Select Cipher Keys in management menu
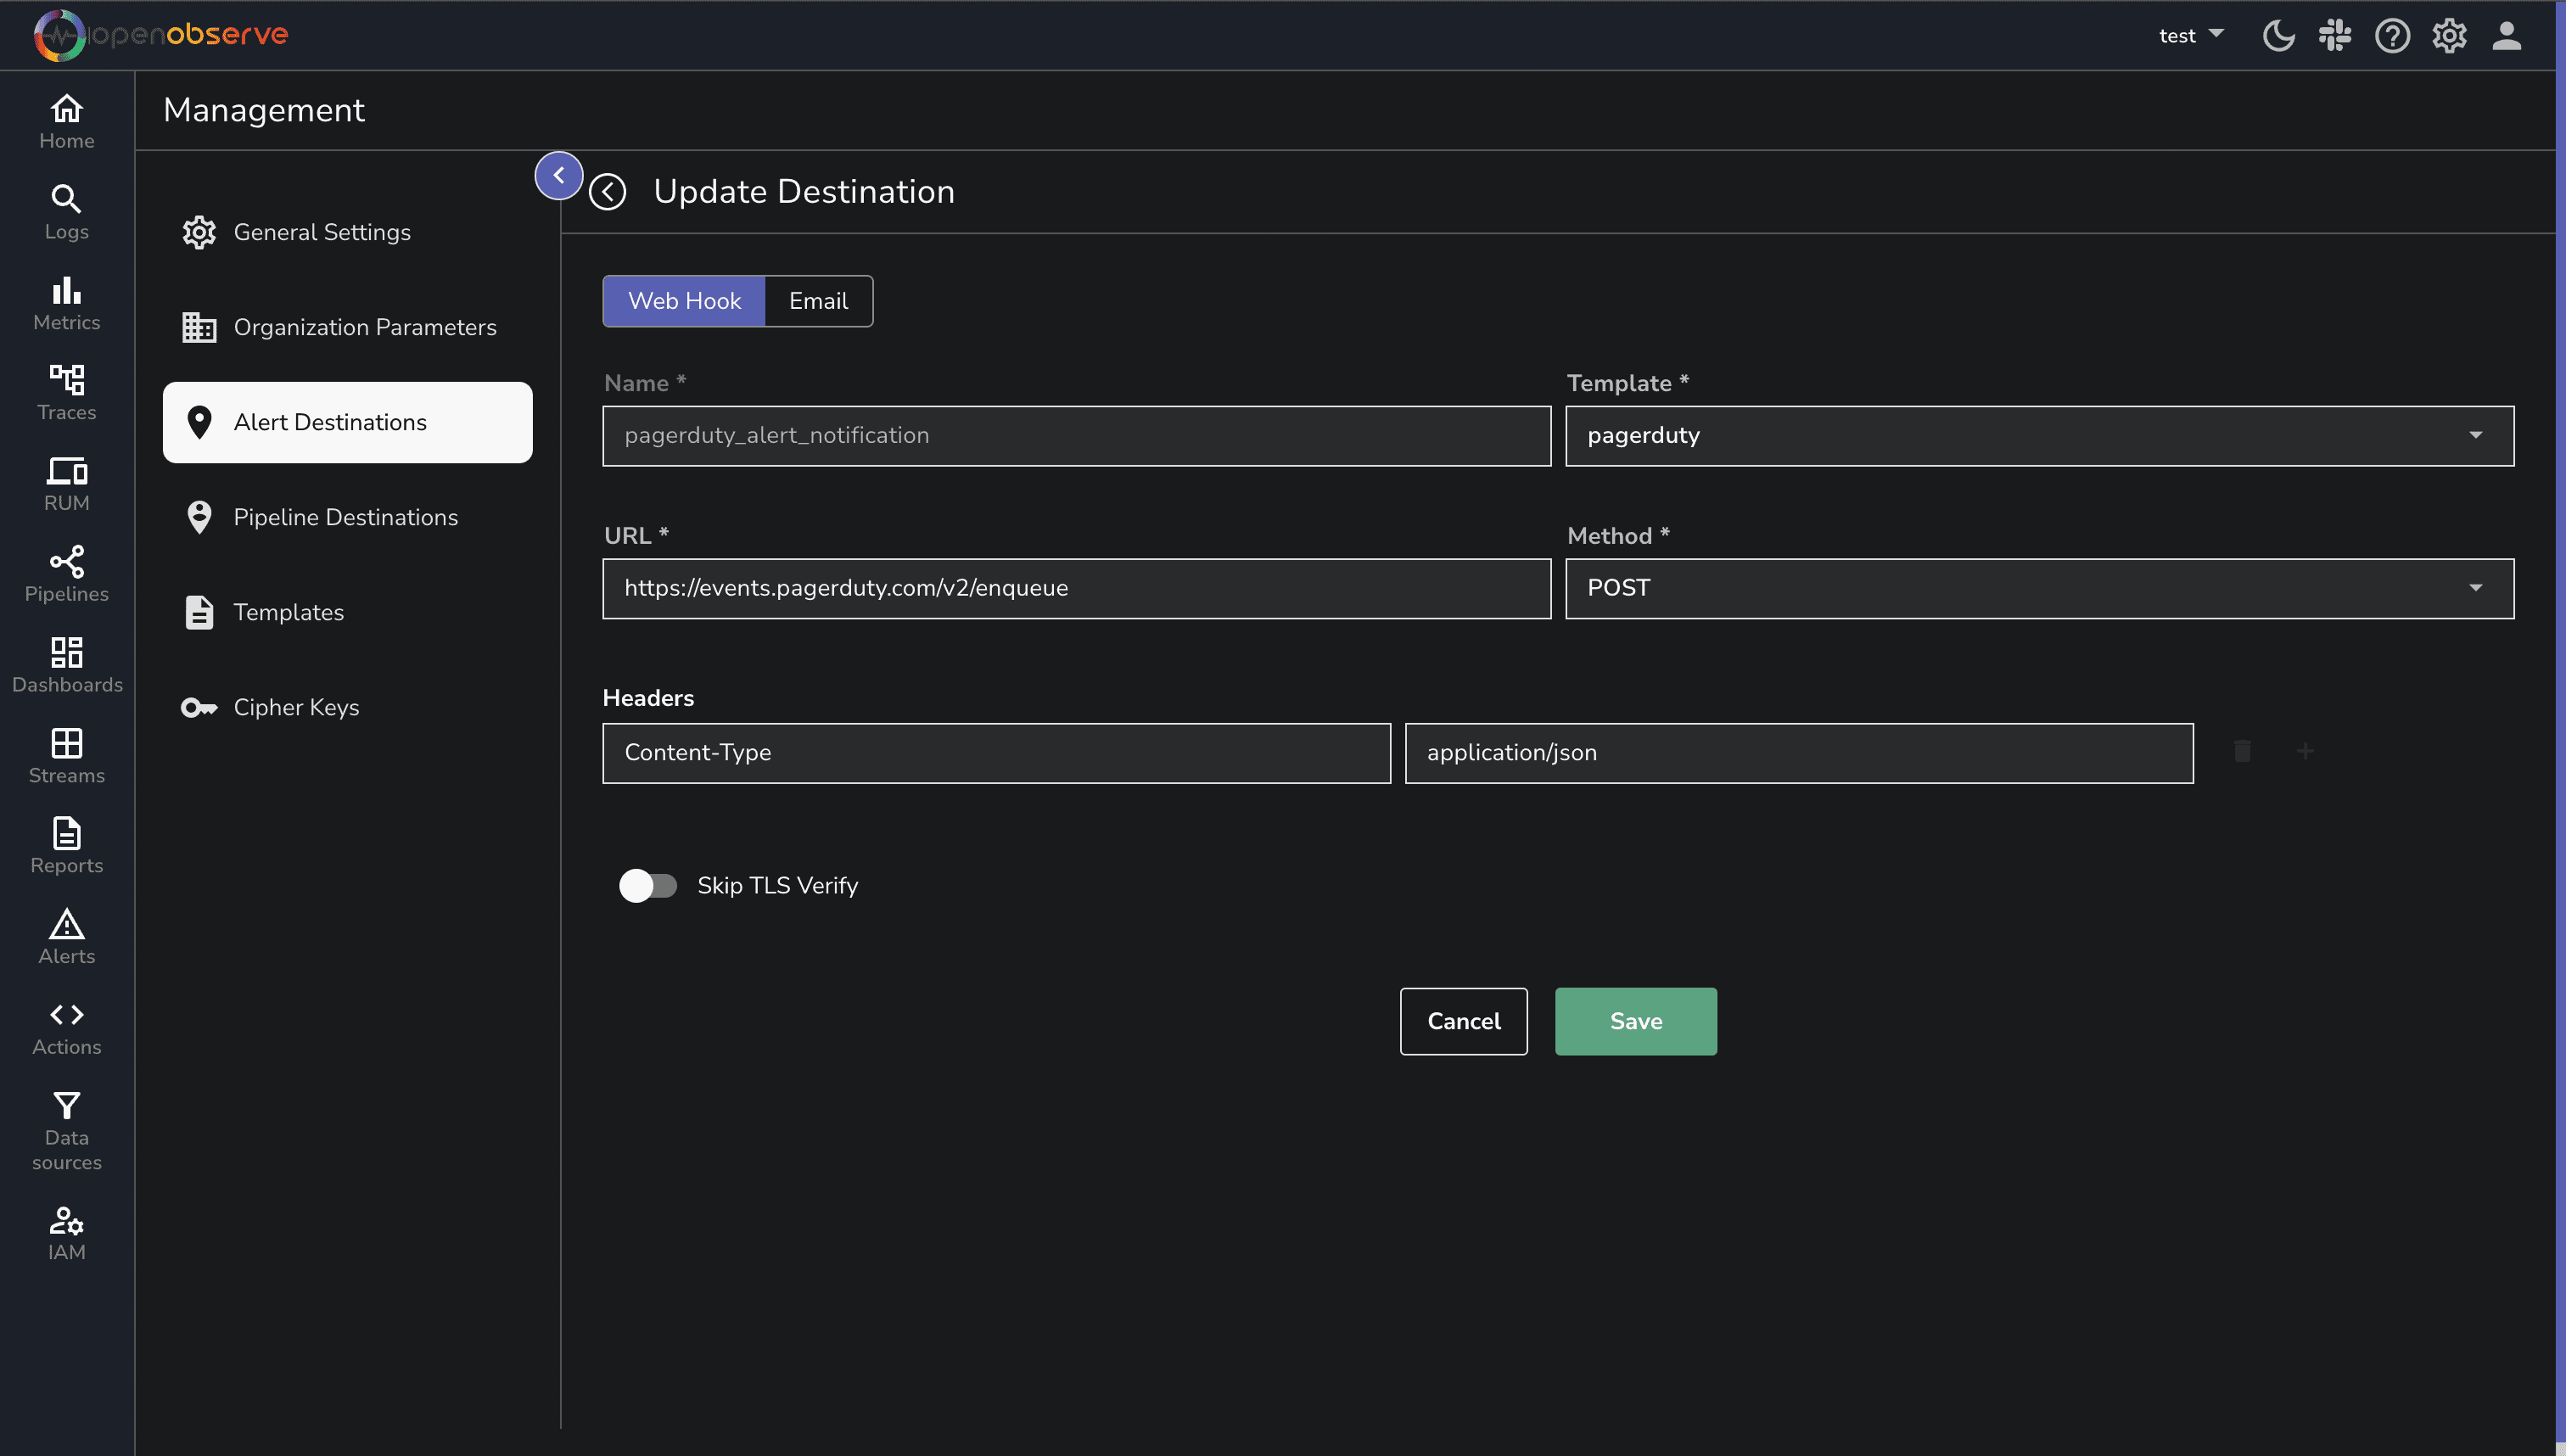 [295, 707]
